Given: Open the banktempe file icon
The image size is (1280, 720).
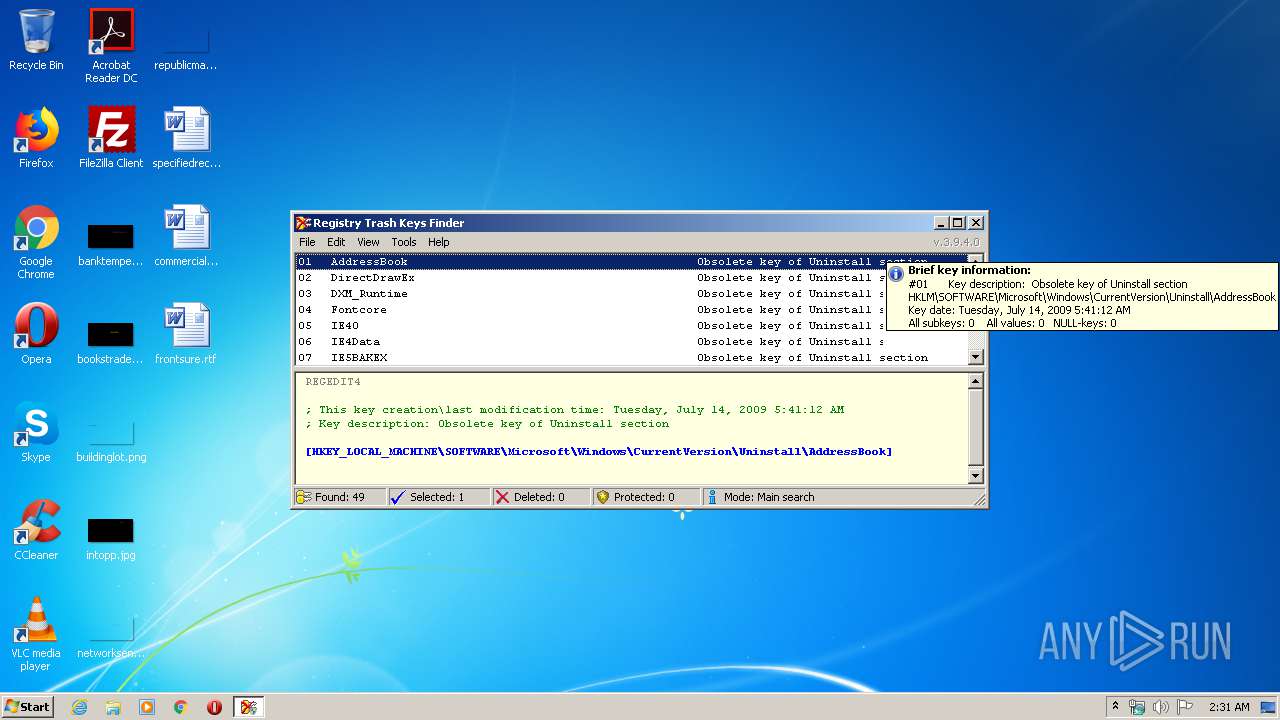Looking at the screenshot, I should click(x=111, y=244).
